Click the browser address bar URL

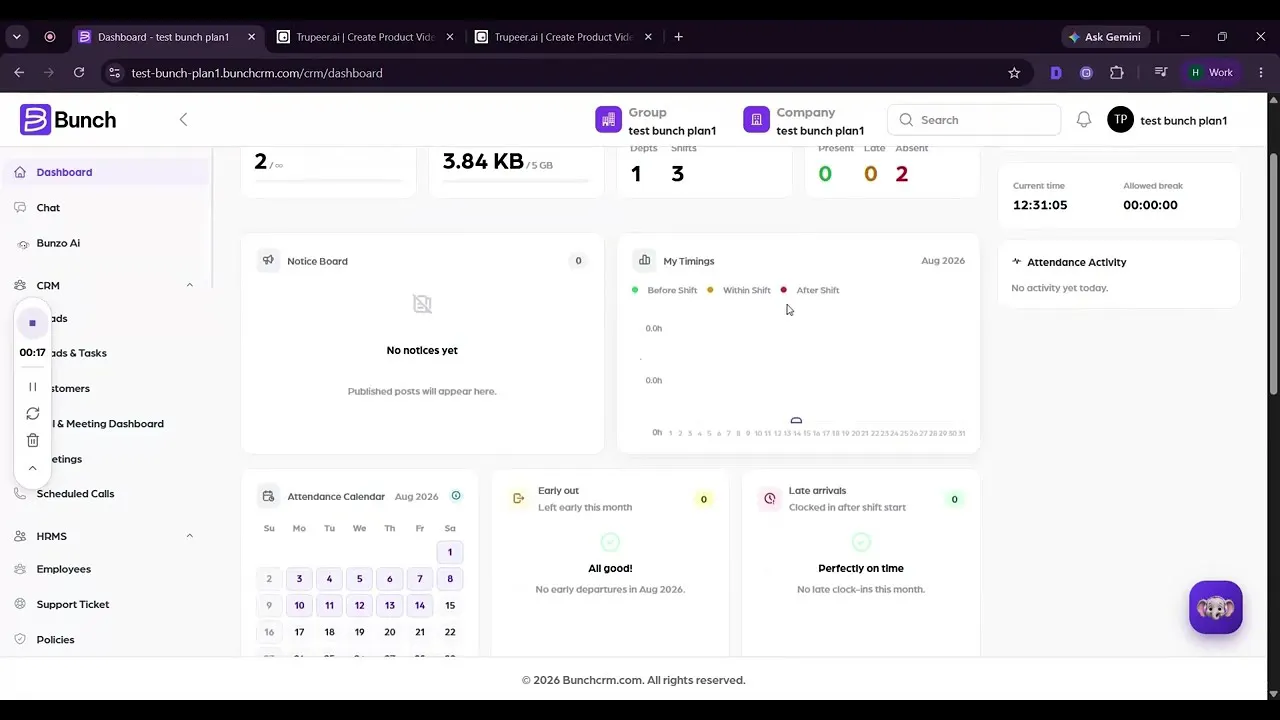[257, 73]
